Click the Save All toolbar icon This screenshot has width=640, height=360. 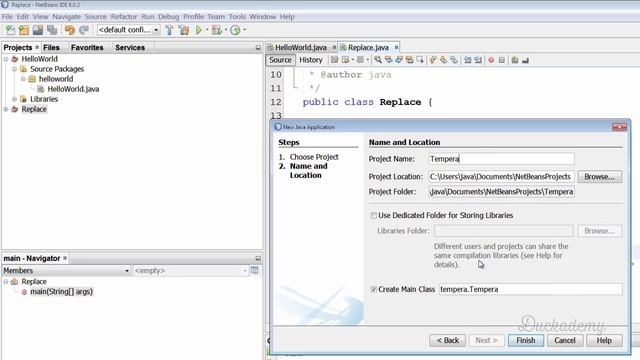click(x=52, y=30)
